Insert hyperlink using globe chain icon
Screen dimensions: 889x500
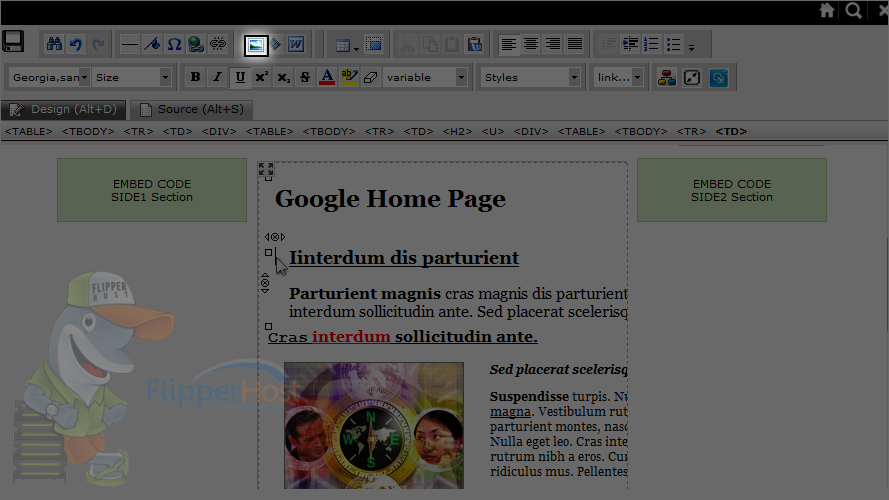[196, 44]
